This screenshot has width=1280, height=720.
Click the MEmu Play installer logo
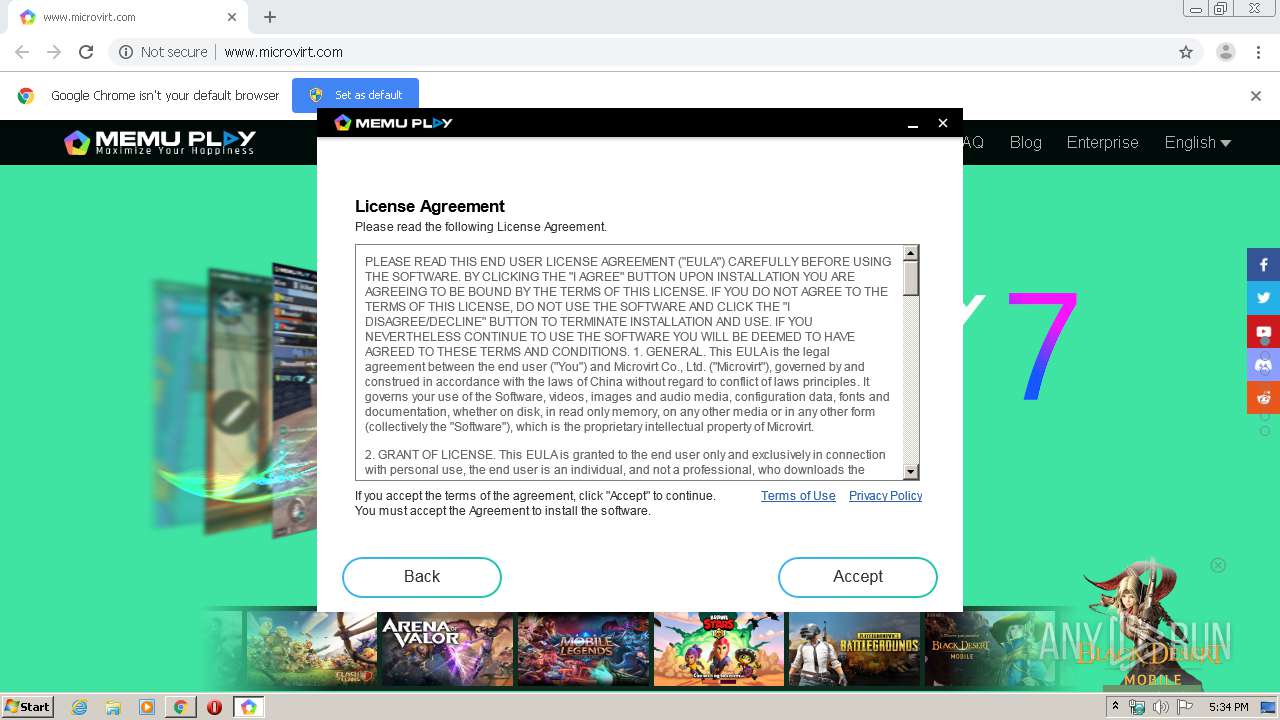(x=393, y=123)
